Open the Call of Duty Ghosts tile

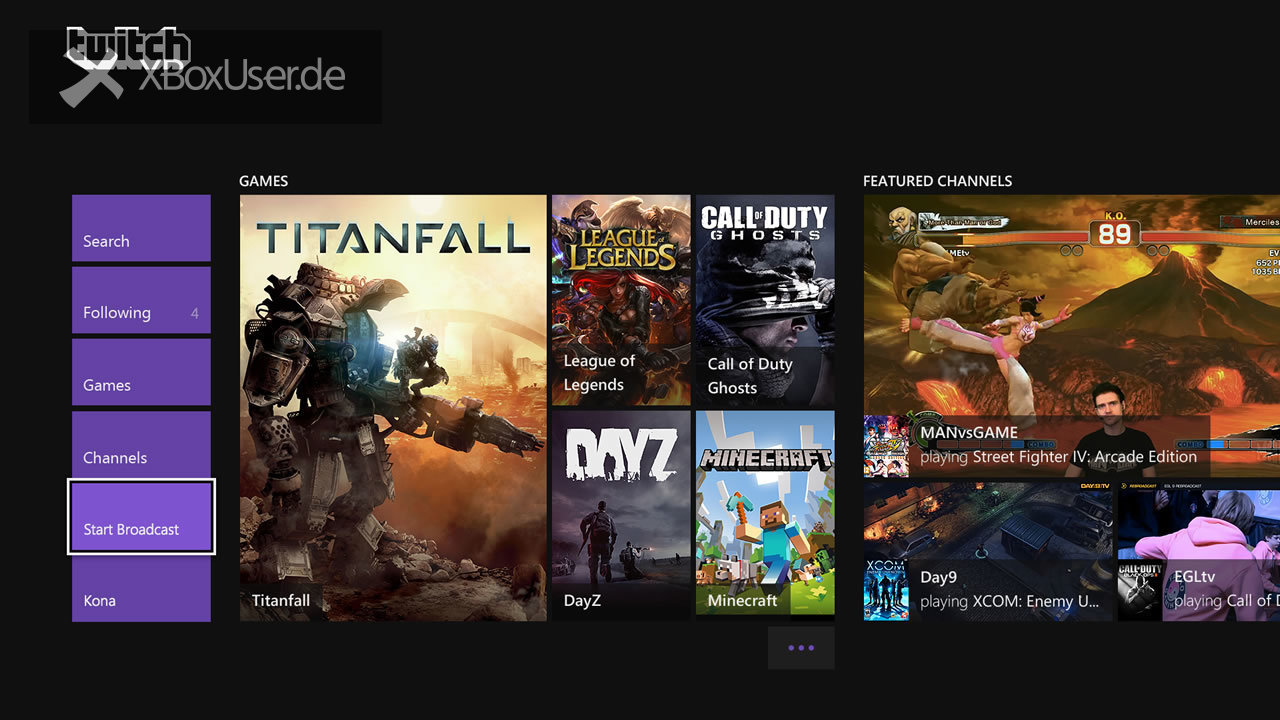point(765,300)
